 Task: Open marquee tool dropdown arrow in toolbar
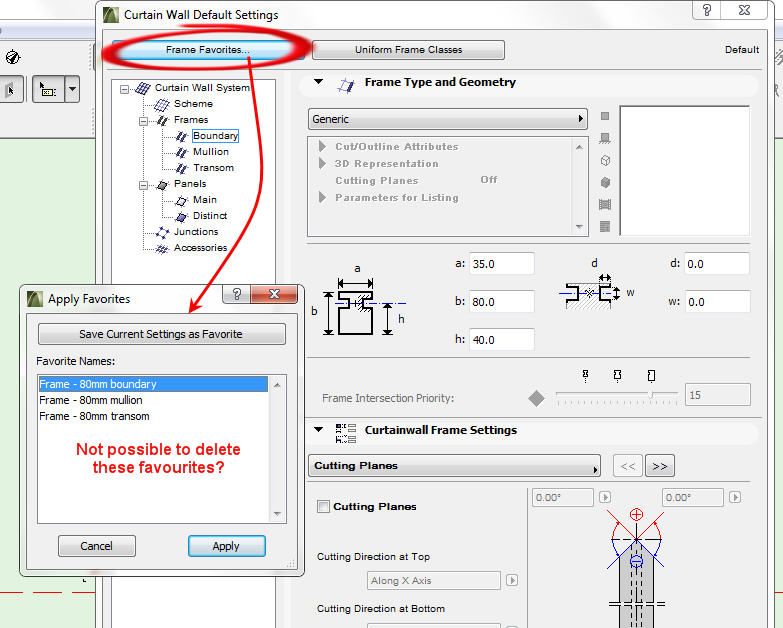point(72,89)
